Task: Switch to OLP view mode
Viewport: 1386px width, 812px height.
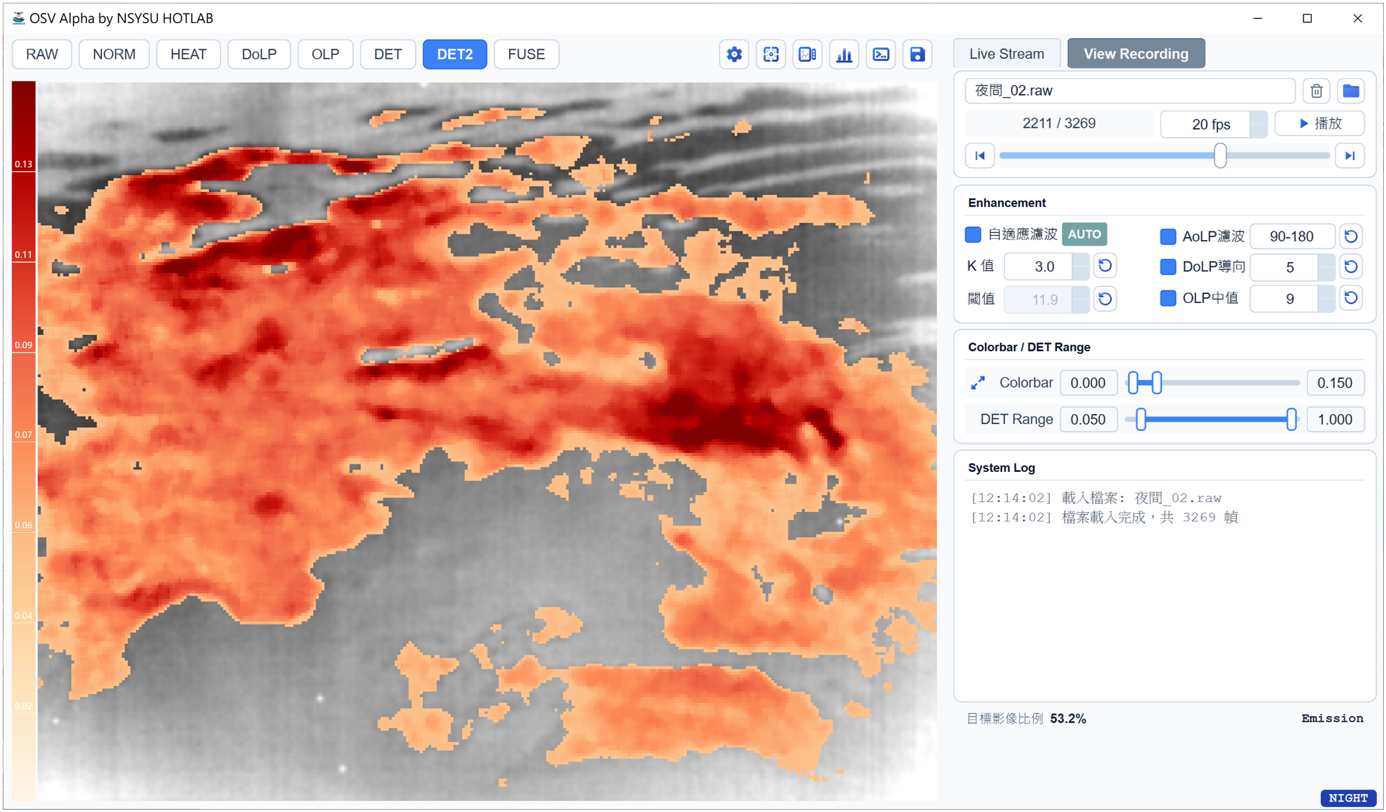Action: click(x=325, y=55)
